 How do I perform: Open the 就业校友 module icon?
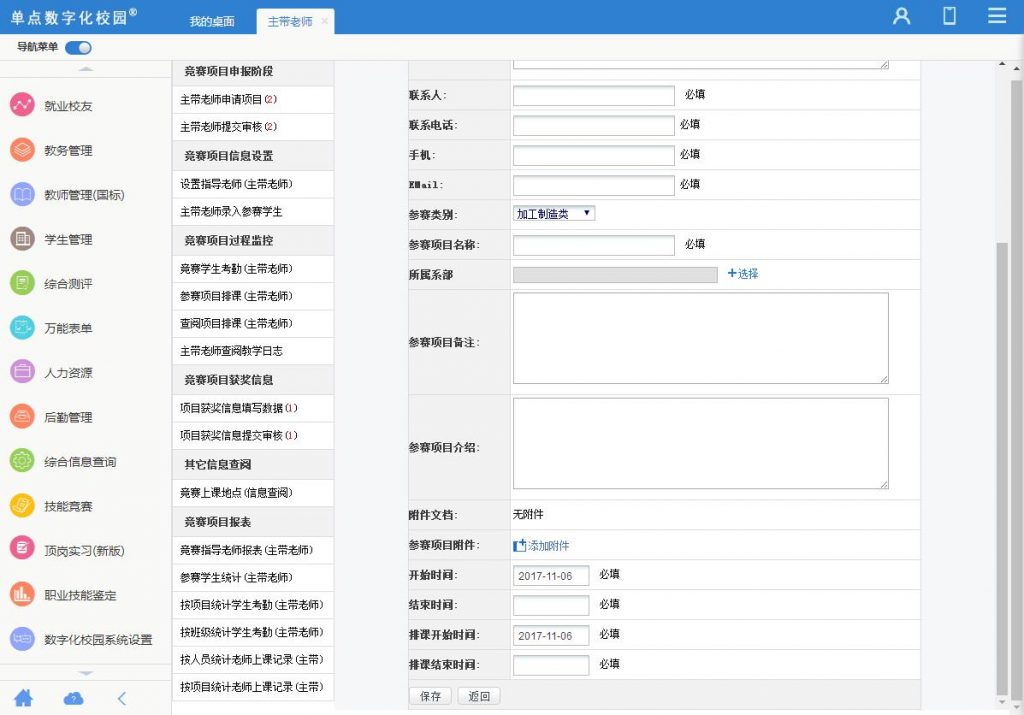[22, 104]
